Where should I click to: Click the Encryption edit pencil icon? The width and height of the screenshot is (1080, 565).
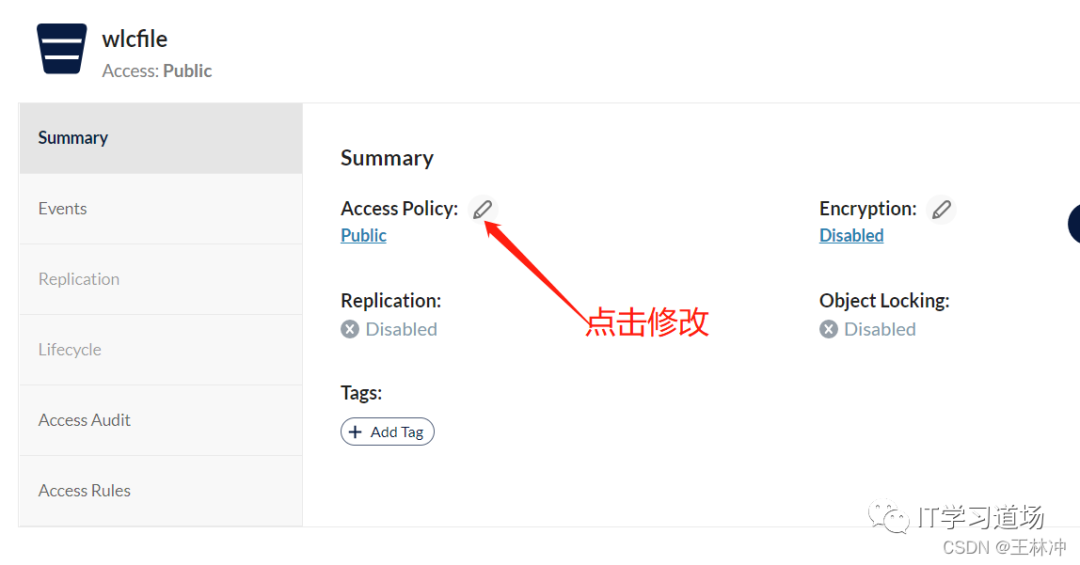tap(941, 209)
